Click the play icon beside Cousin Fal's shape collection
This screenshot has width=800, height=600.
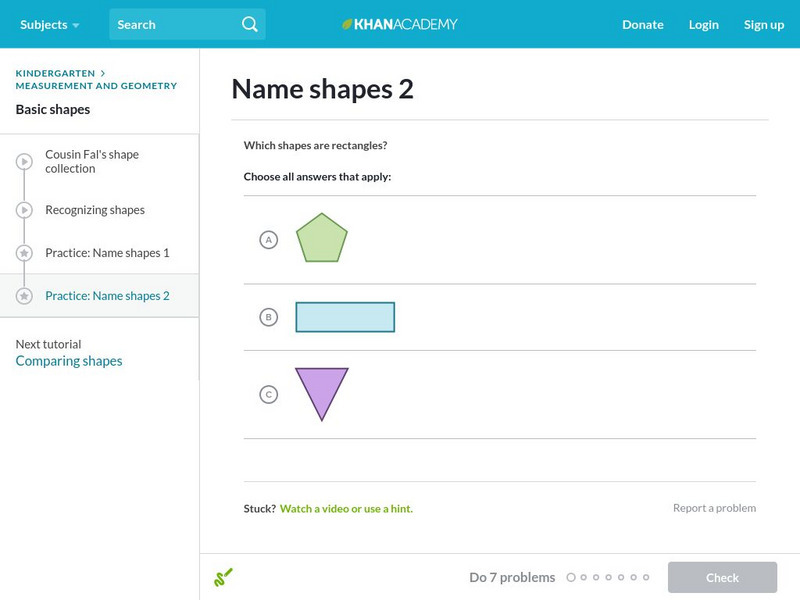(24, 162)
